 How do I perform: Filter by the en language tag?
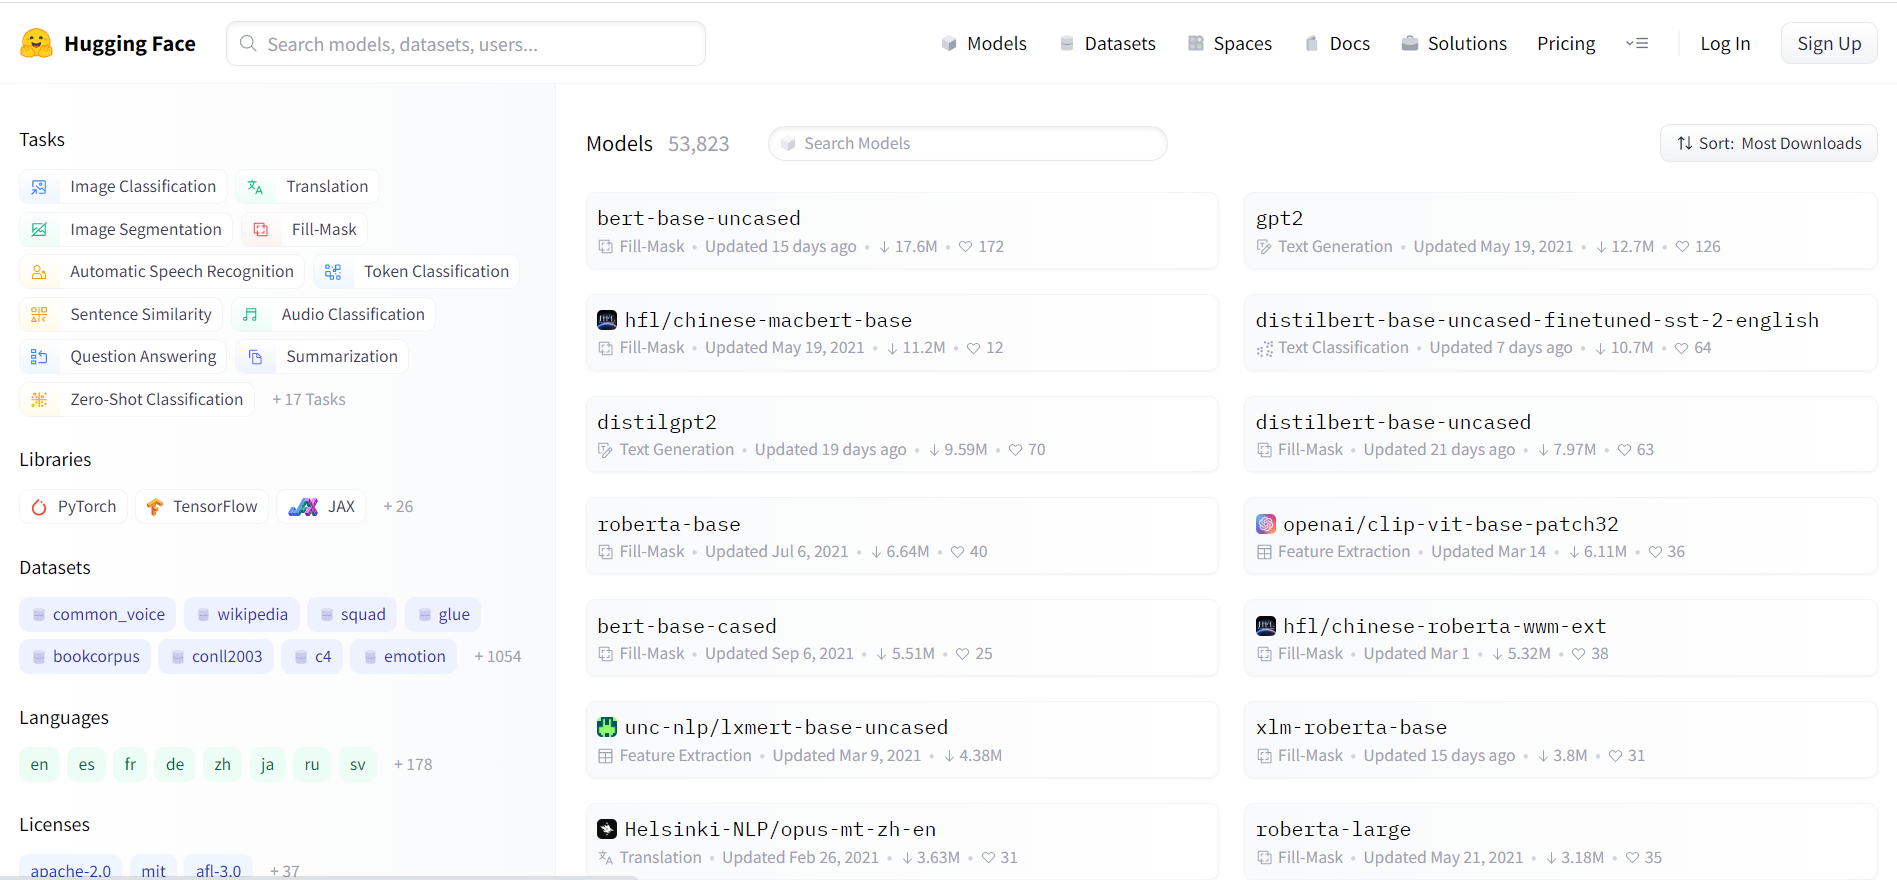coord(39,765)
